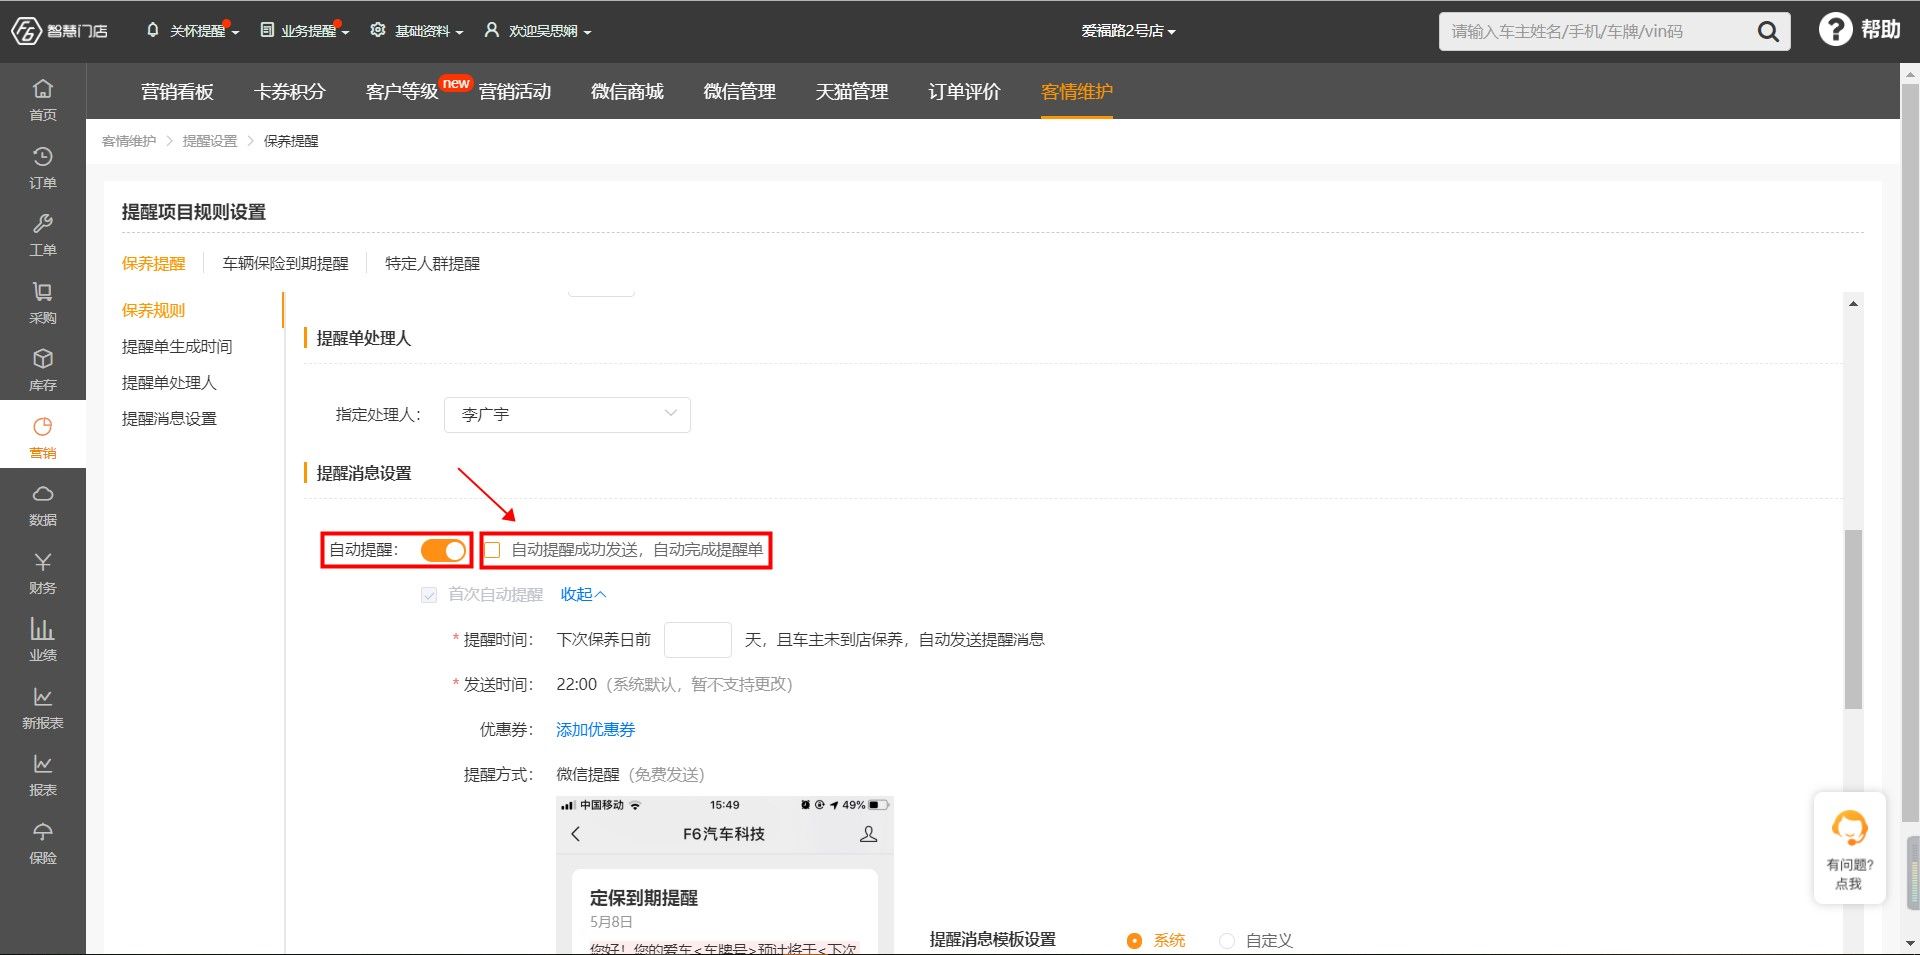Open the 订单 orders sidebar icon
This screenshot has height=955, width=1920.
(x=43, y=168)
